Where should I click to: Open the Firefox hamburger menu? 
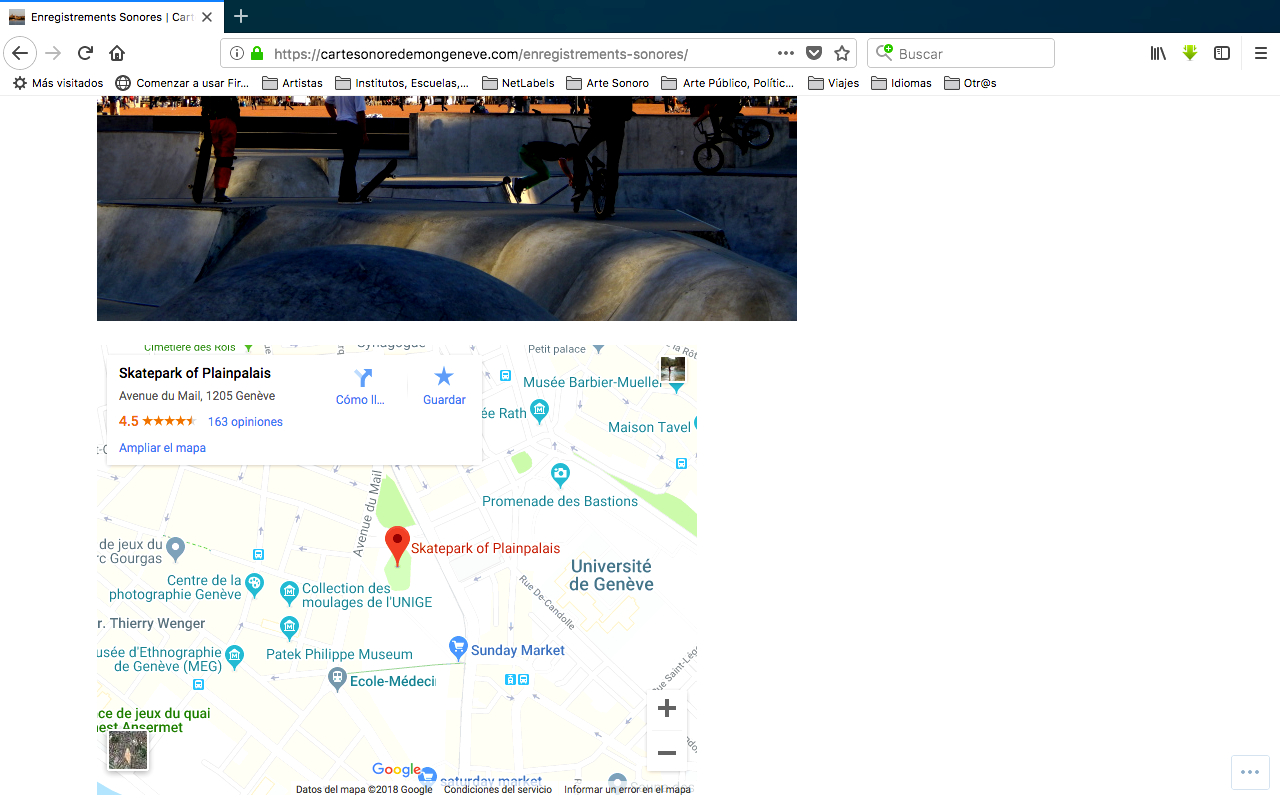click(x=1260, y=53)
